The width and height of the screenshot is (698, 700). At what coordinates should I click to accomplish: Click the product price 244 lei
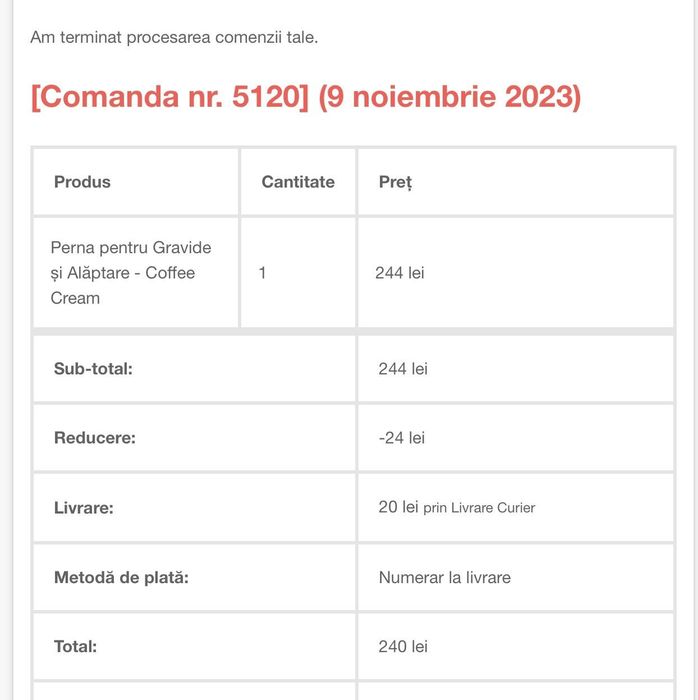pos(399,273)
